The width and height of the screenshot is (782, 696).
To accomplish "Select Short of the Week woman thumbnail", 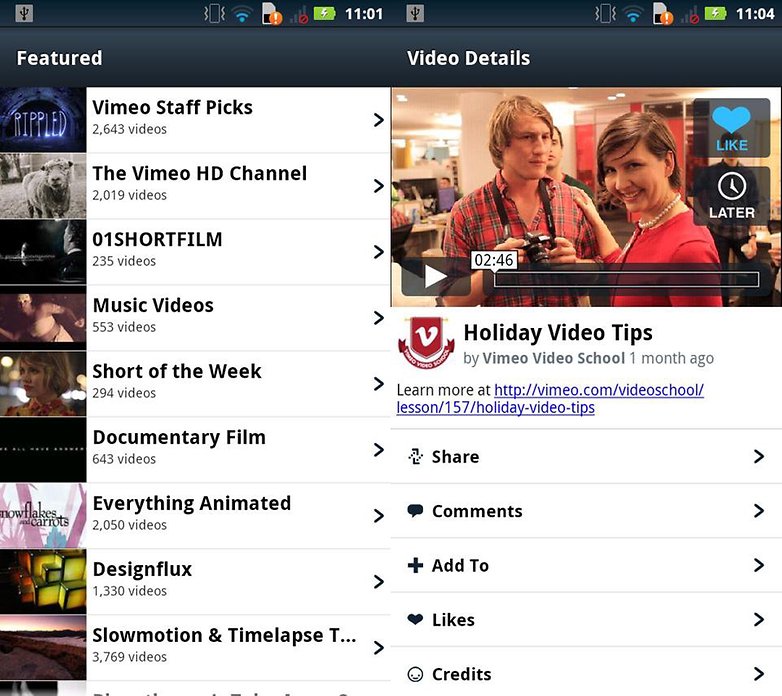I will point(43,383).
